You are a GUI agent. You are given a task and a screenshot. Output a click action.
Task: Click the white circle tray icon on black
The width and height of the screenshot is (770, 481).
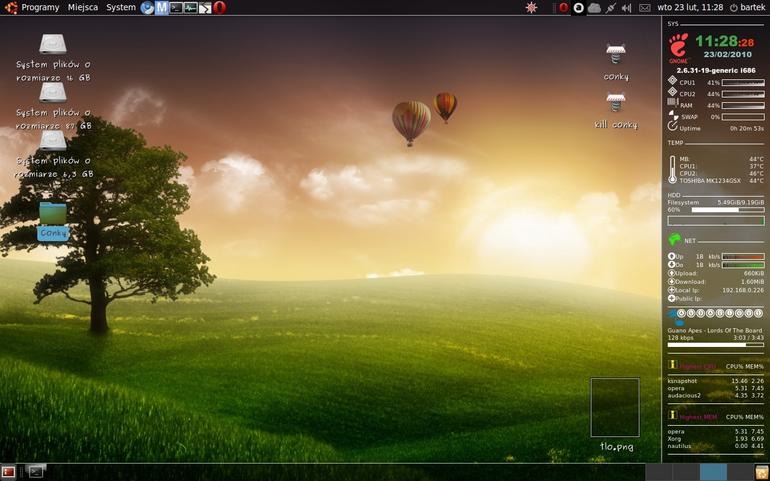pyautogui.click(x=578, y=7)
